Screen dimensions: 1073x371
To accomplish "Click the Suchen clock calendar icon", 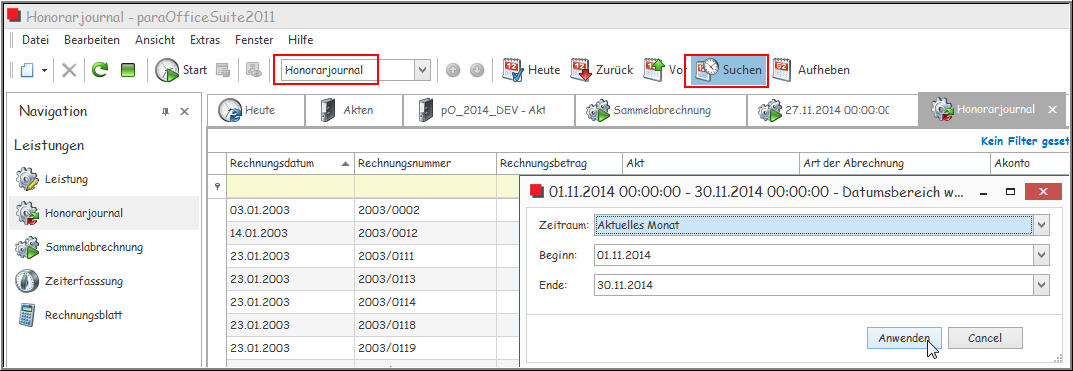I will [x=708, y=69].
